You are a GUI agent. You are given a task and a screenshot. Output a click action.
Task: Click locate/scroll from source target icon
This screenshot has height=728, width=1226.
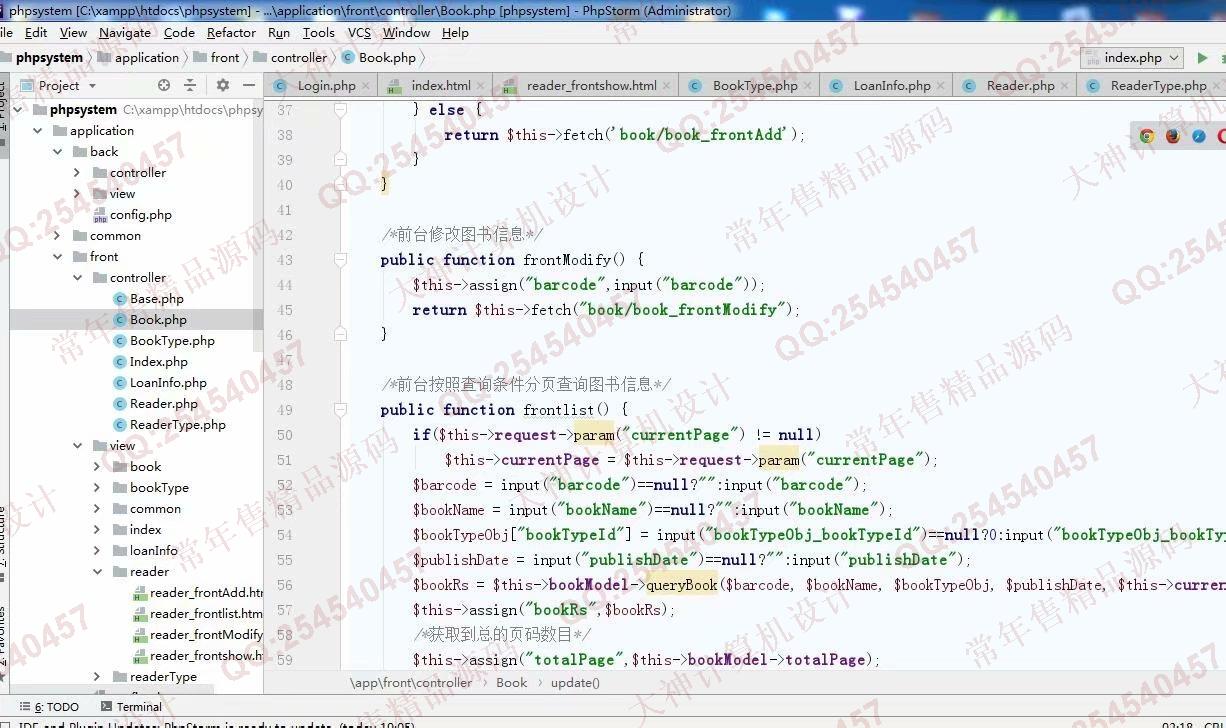164,85
